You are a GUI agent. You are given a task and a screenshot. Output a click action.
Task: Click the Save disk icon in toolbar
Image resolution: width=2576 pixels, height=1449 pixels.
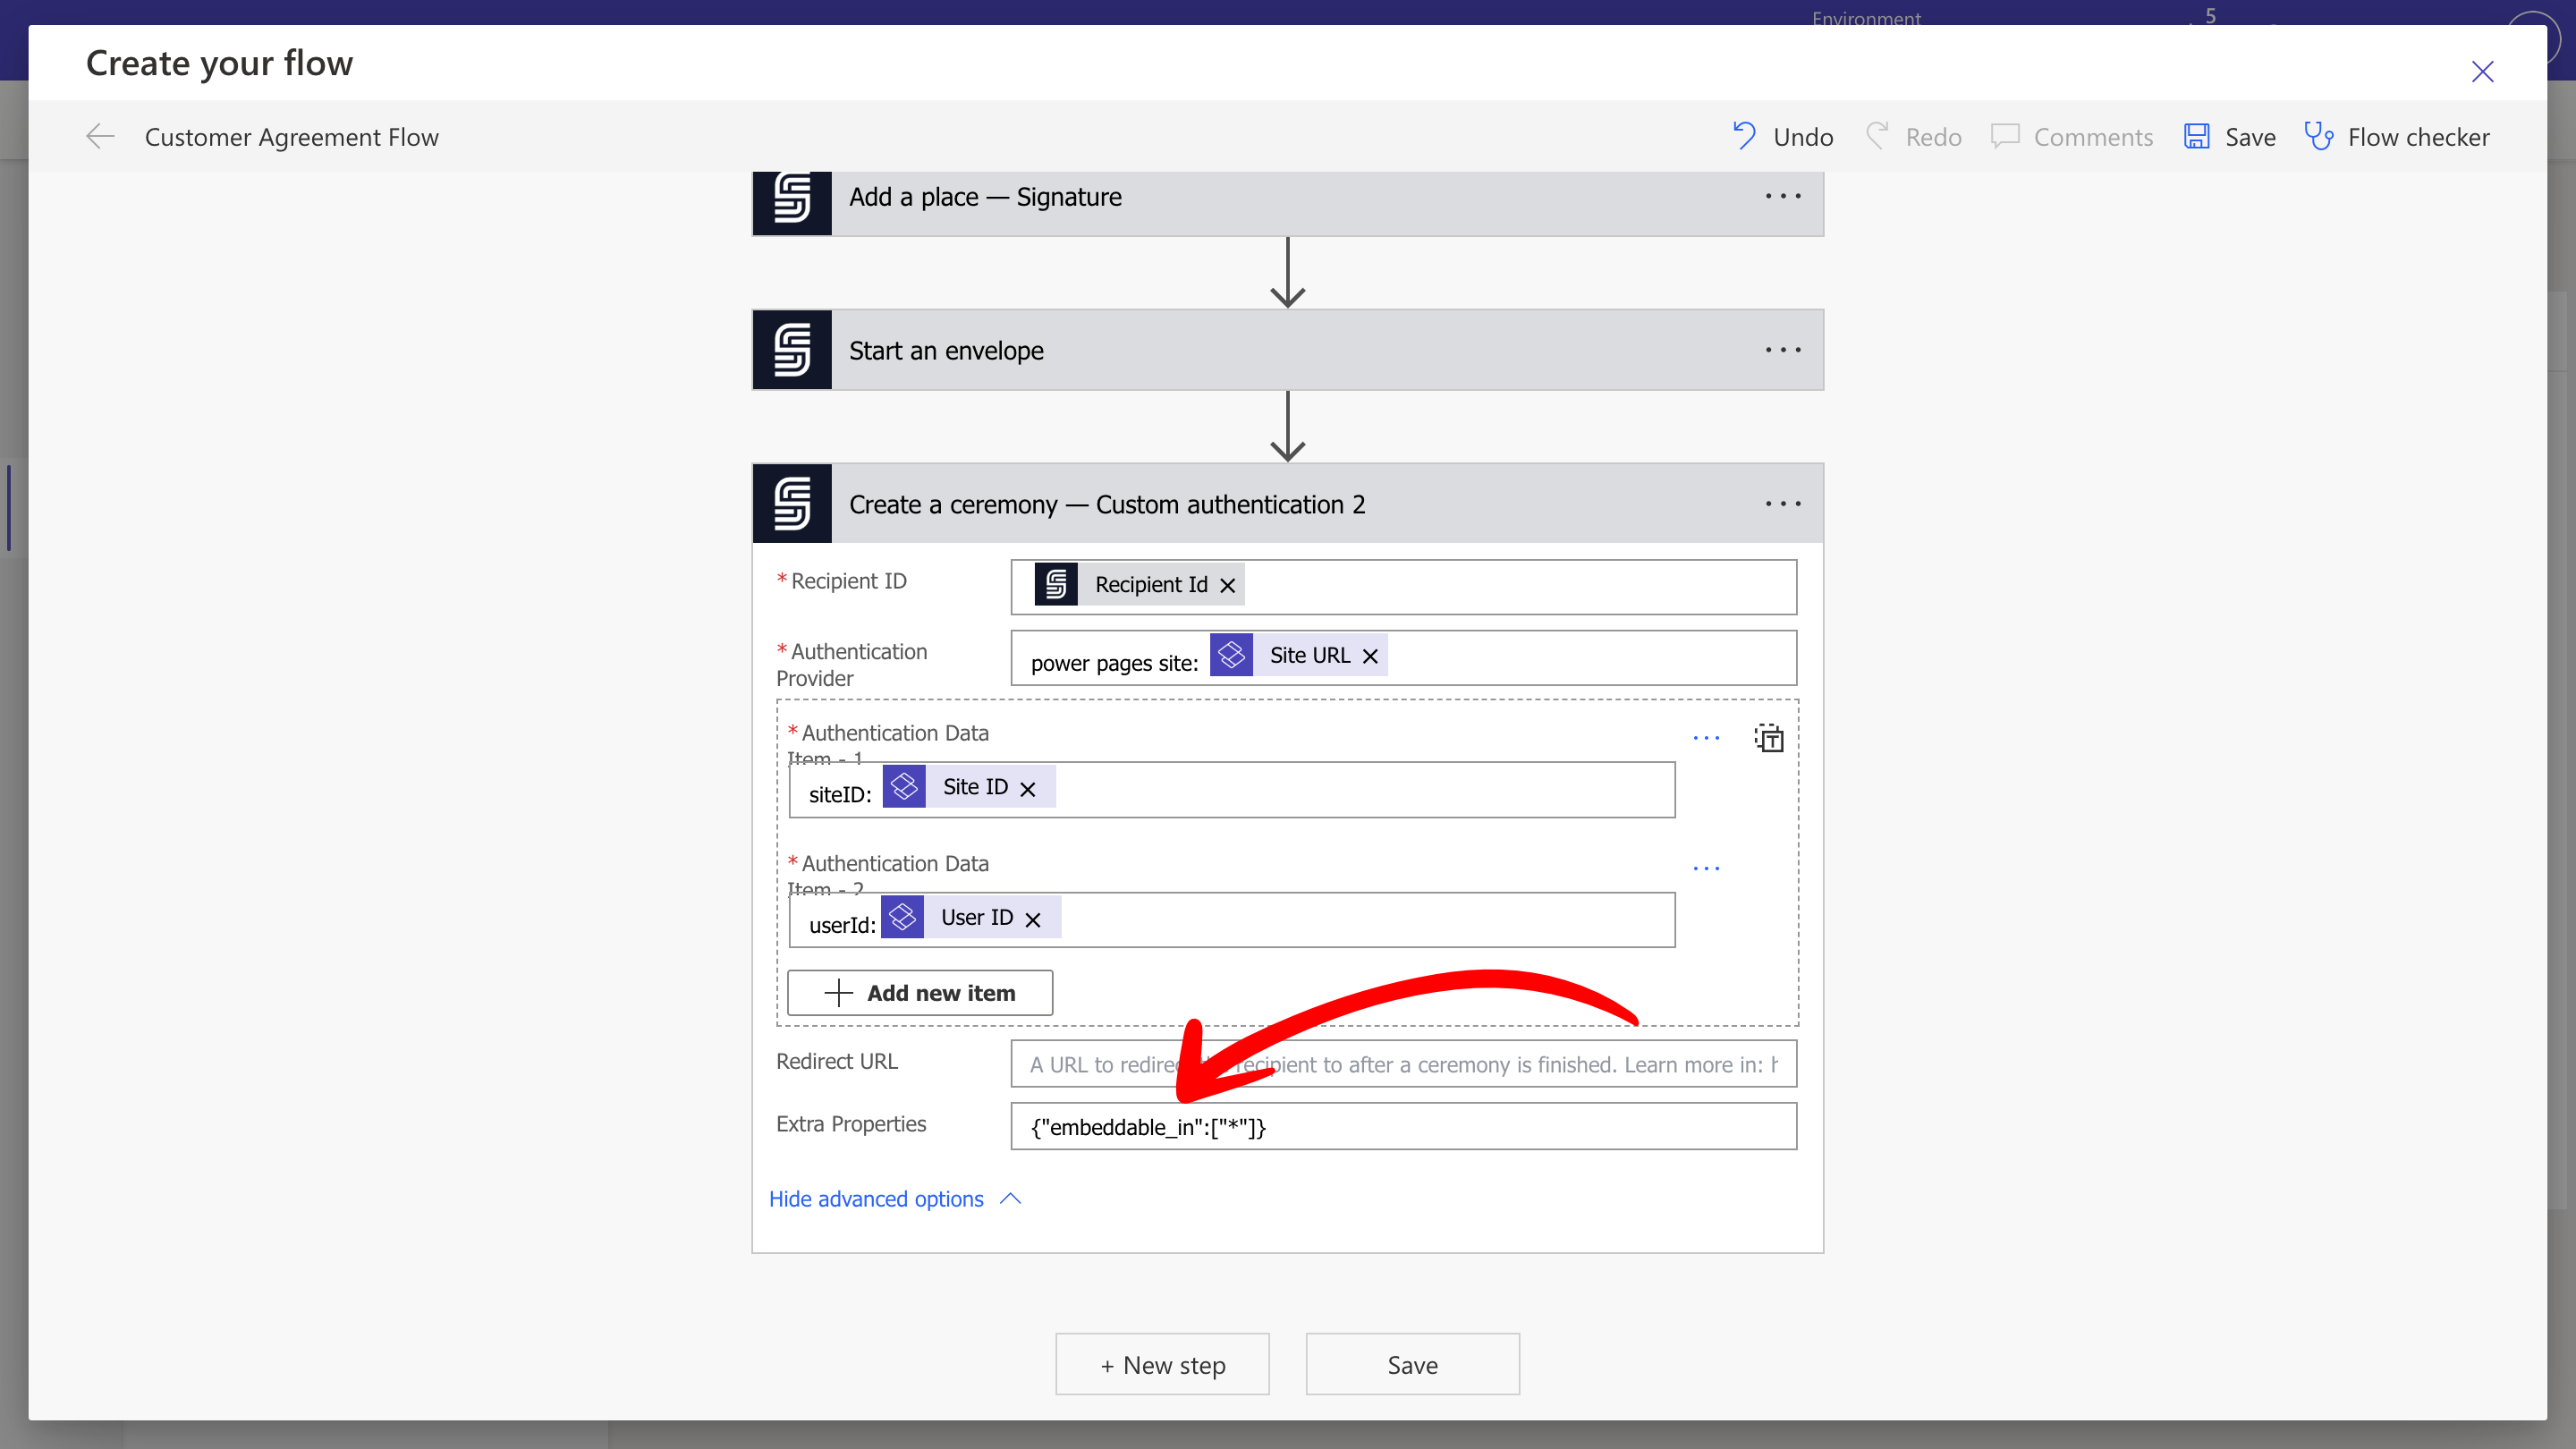(x=2196, y=136)
